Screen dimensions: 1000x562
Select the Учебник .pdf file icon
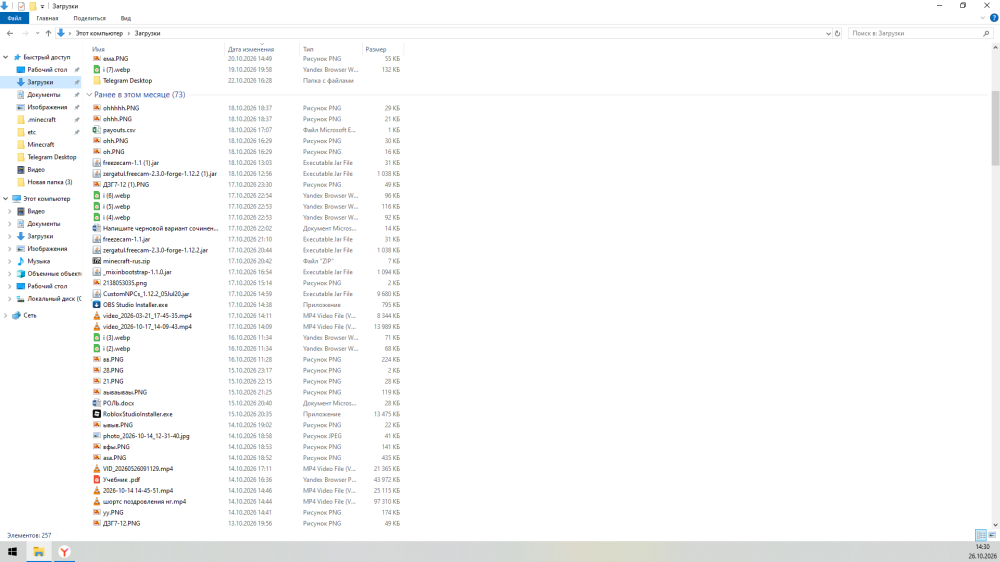pos(97,480)
